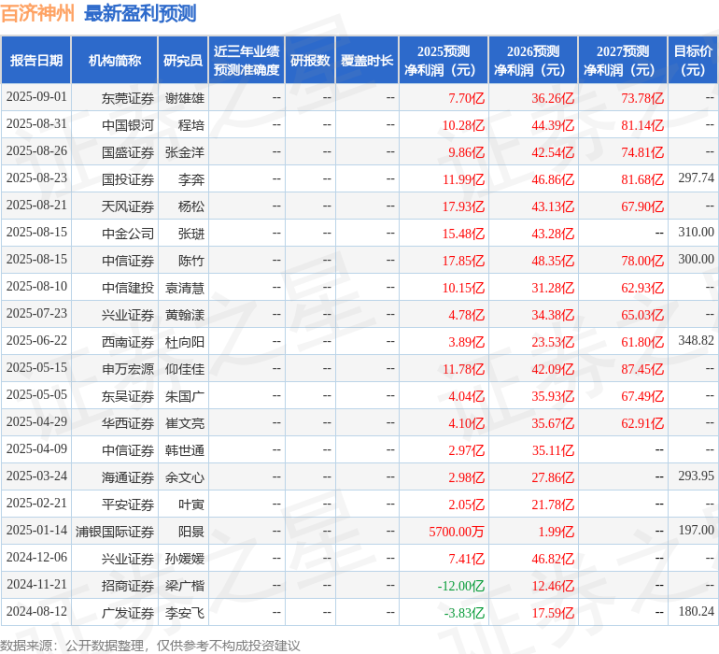719x654 pixels.
Task: Click the 百济神州 stock name title
Action: [x=39, y=14]
